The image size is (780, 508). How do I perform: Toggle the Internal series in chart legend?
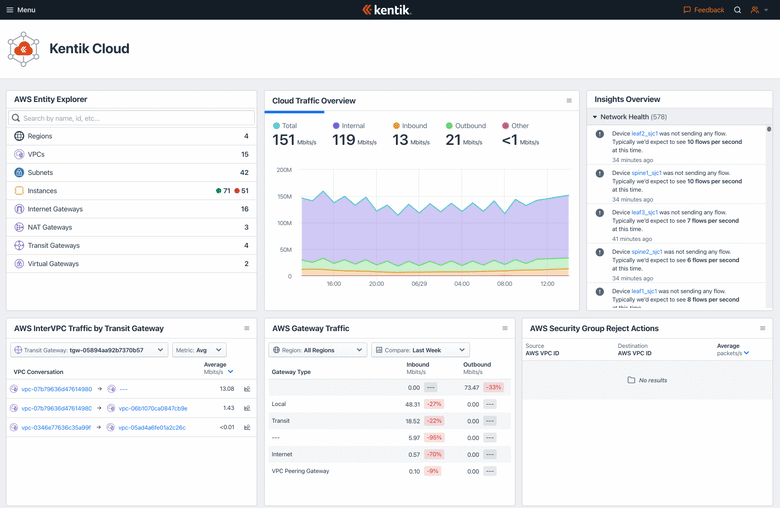point(349,126)
